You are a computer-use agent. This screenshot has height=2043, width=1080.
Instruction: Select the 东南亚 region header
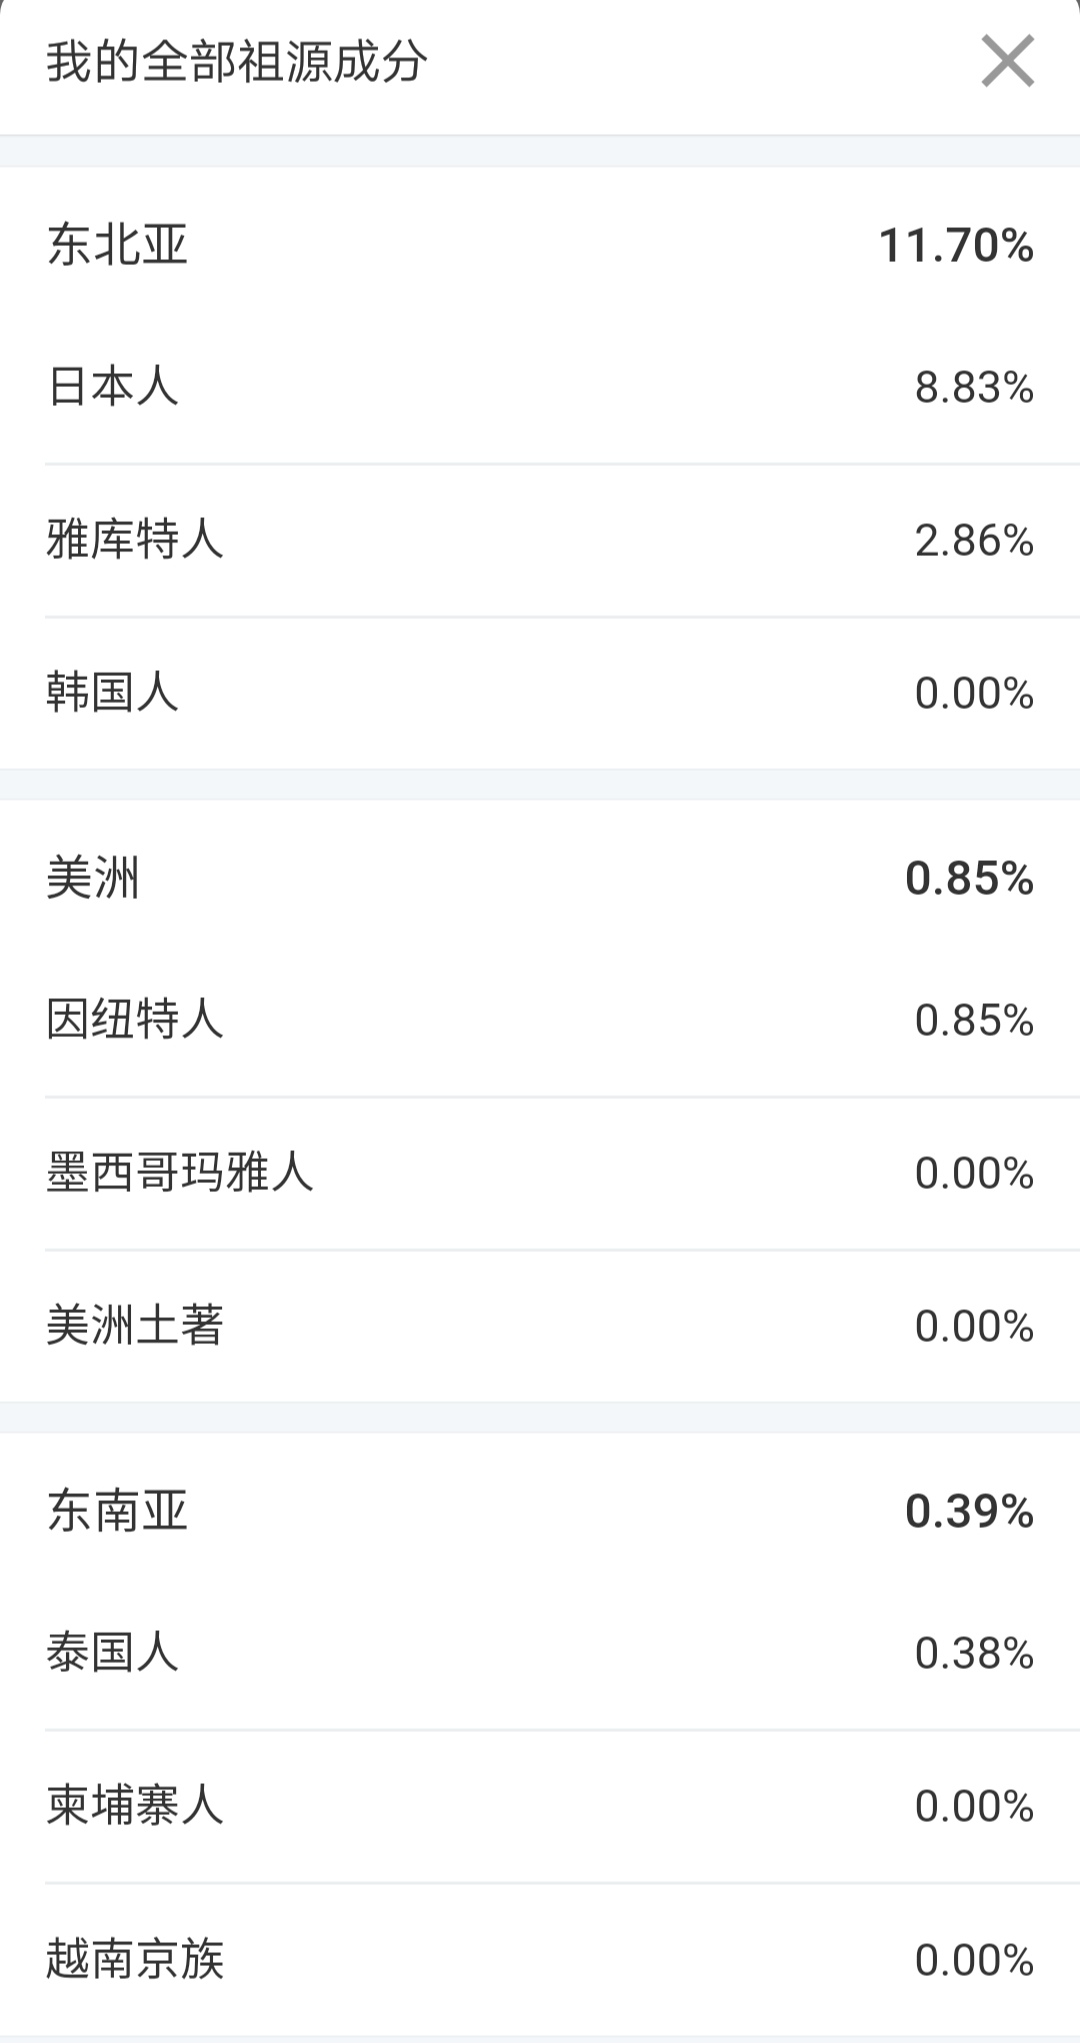tap(118, 1511)
